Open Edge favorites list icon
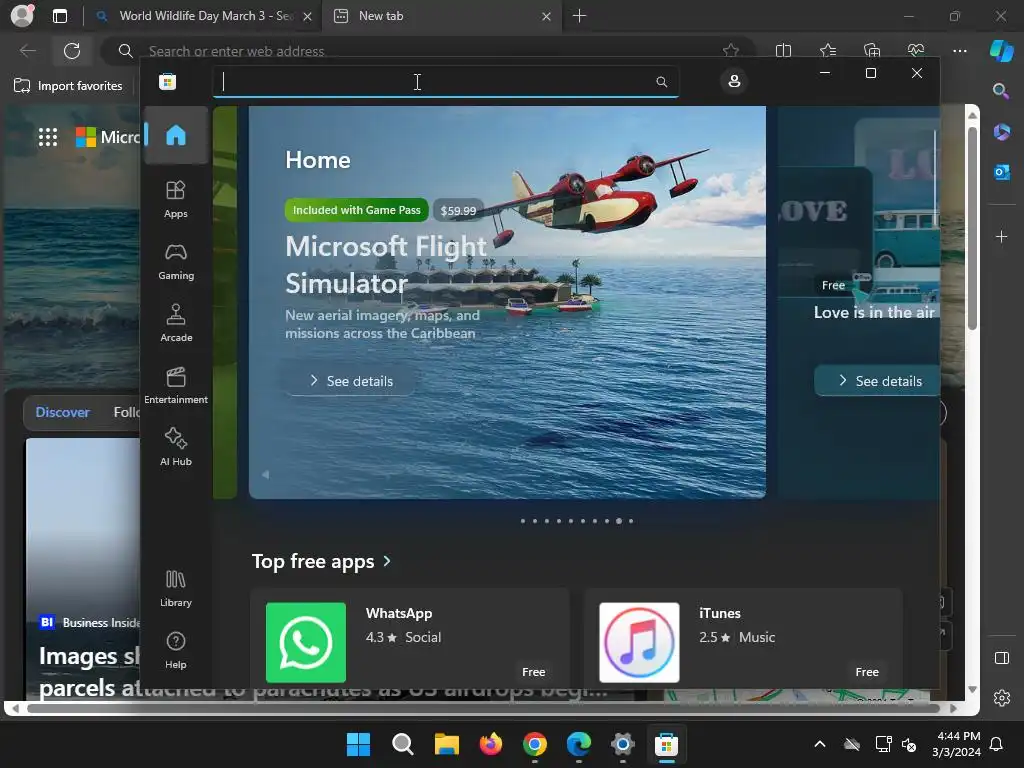 827,50
